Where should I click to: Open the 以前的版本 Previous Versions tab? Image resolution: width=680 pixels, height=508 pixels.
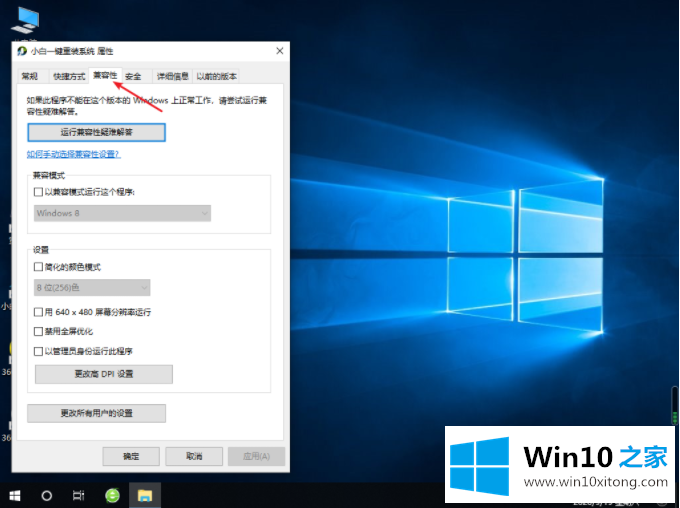(216, 76)
